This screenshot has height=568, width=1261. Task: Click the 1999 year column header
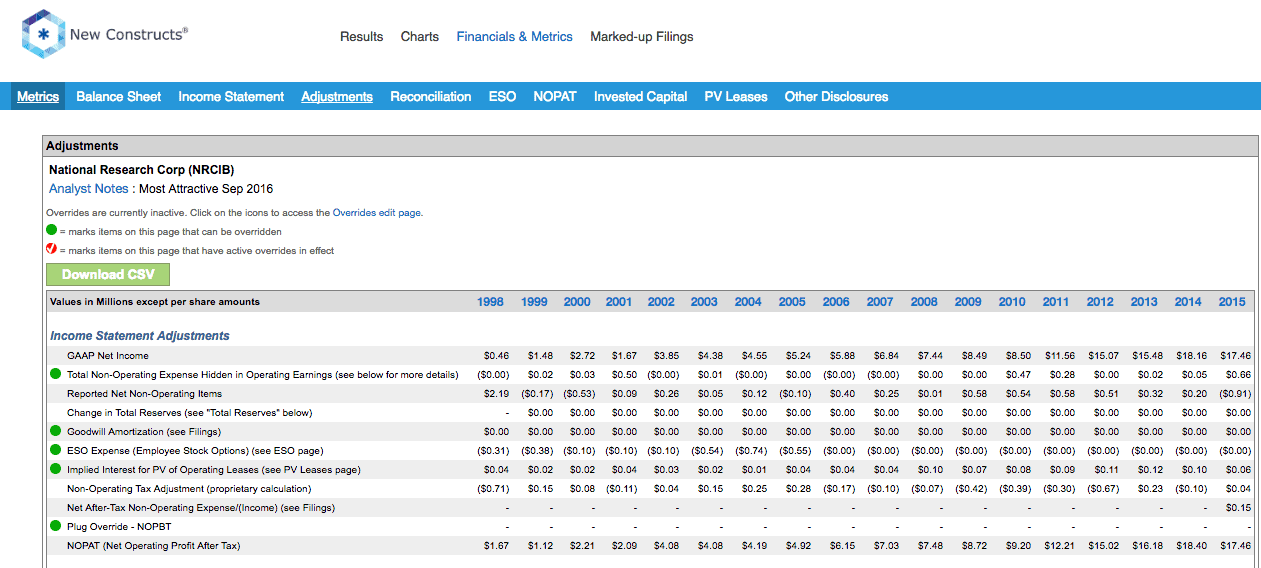tap(534, 302)
